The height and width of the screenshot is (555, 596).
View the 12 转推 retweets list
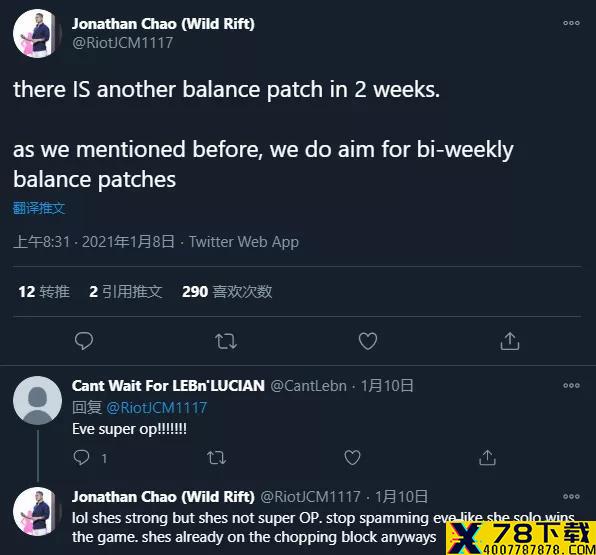point(44,292)
